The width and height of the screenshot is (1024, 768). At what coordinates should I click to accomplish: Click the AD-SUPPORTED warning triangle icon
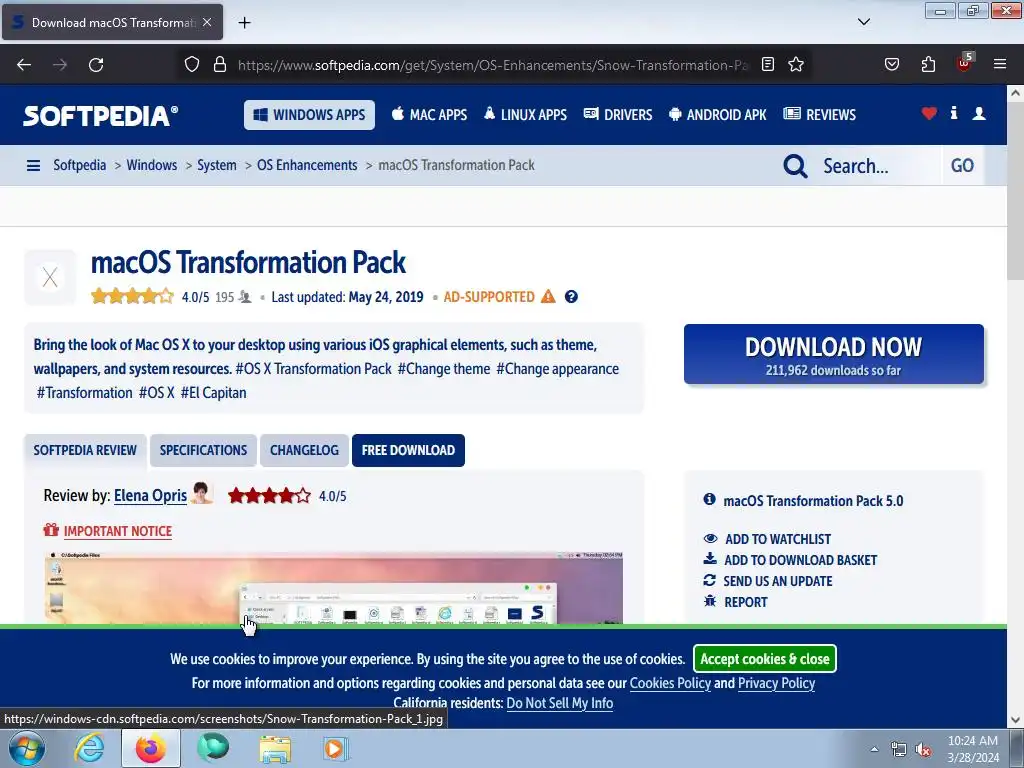coord(548,296)
